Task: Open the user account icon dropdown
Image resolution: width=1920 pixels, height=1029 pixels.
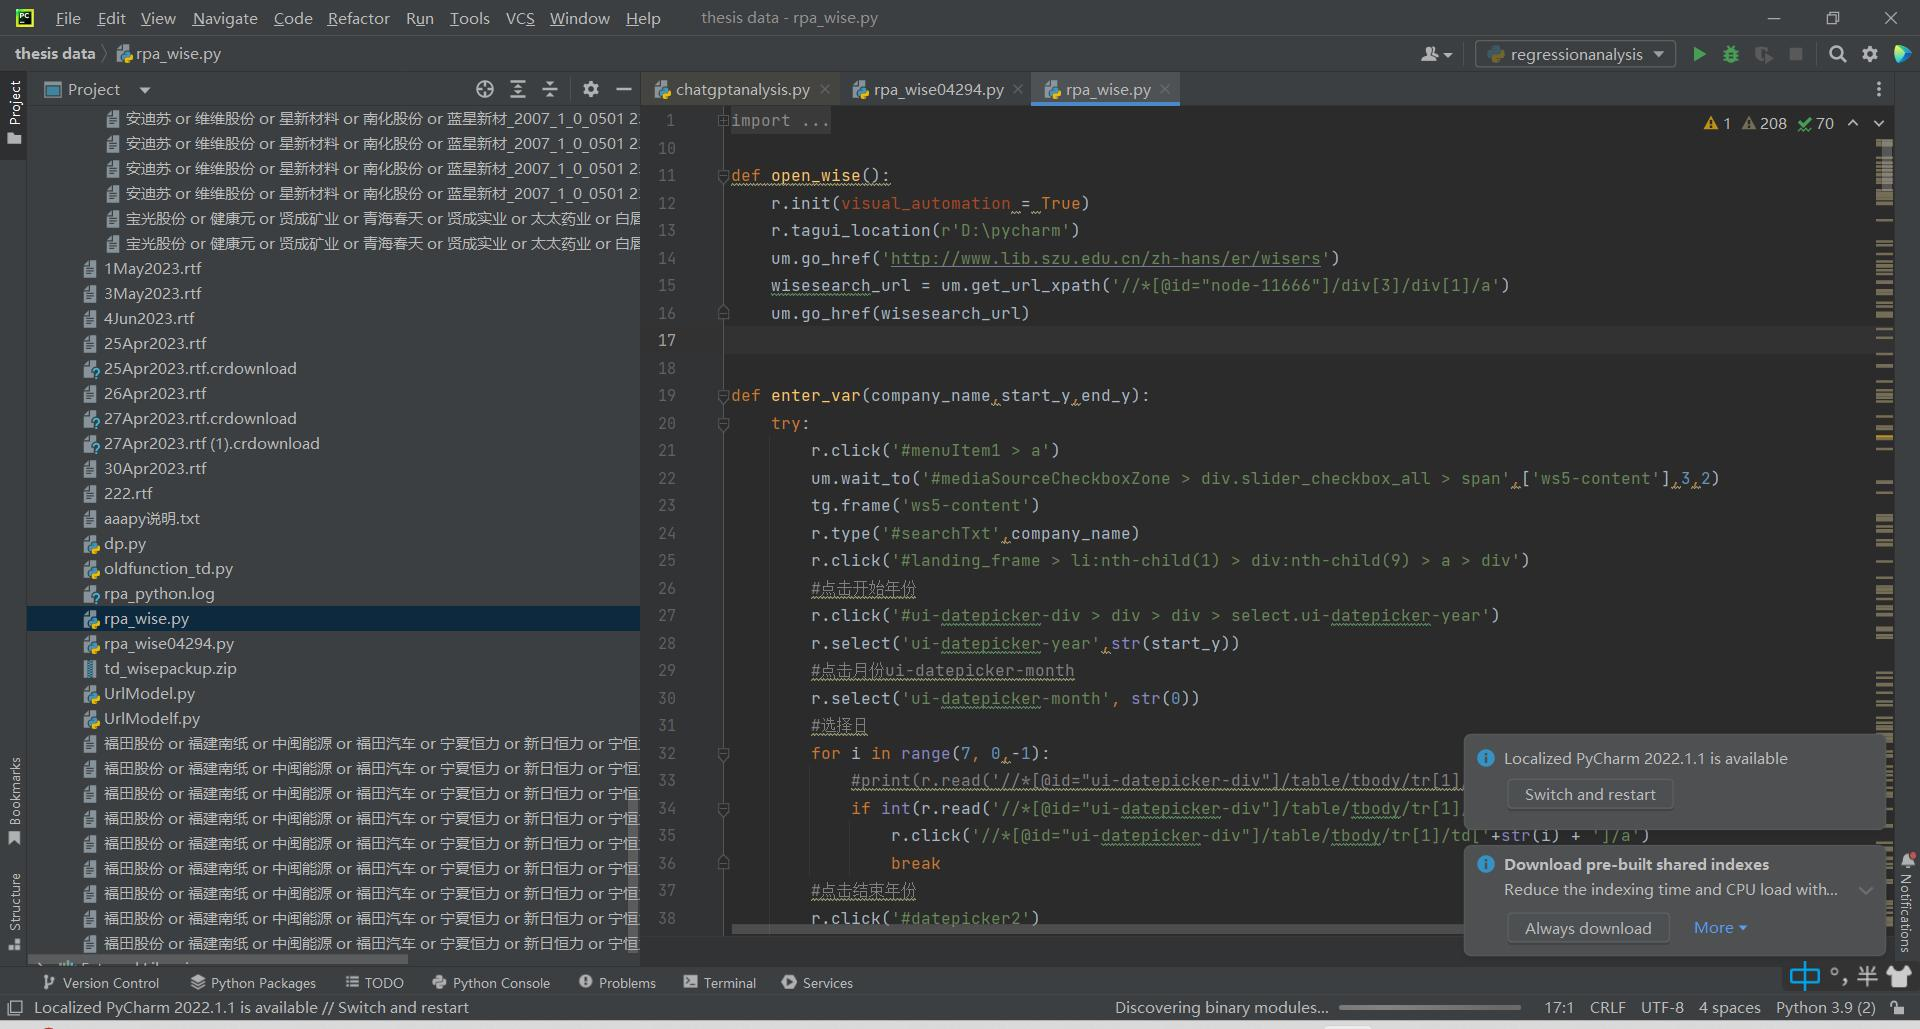Action: [1436, 54]
